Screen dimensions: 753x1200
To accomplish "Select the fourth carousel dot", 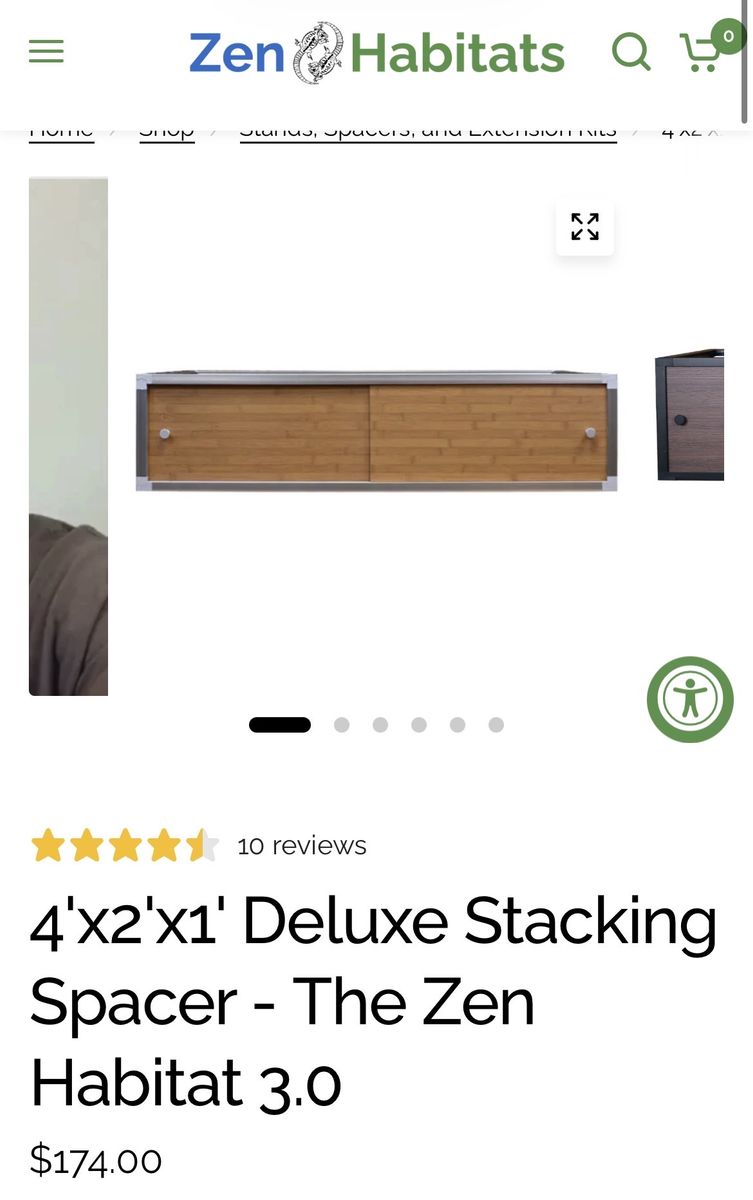I will [419, 725].
